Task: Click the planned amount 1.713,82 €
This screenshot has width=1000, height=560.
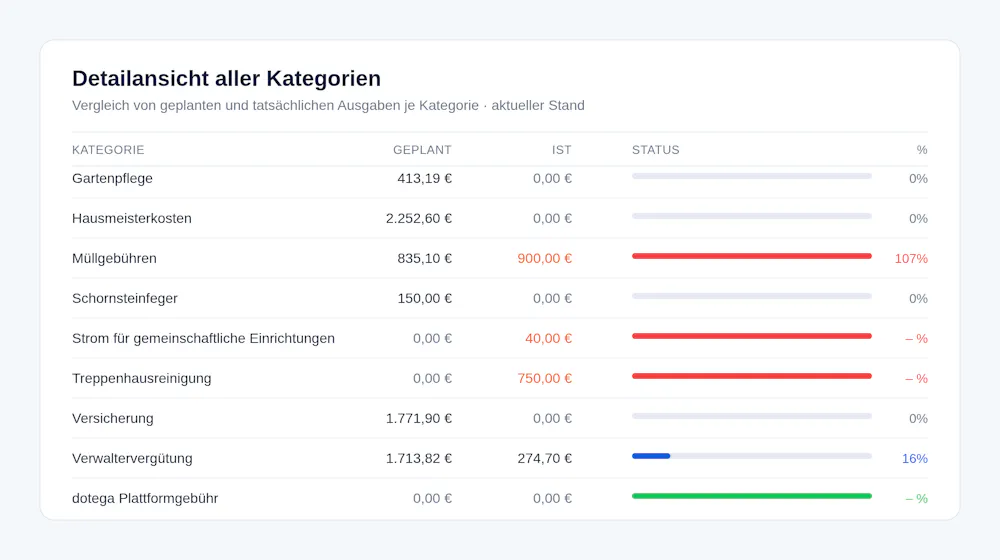Action: [x=418, y=458]
